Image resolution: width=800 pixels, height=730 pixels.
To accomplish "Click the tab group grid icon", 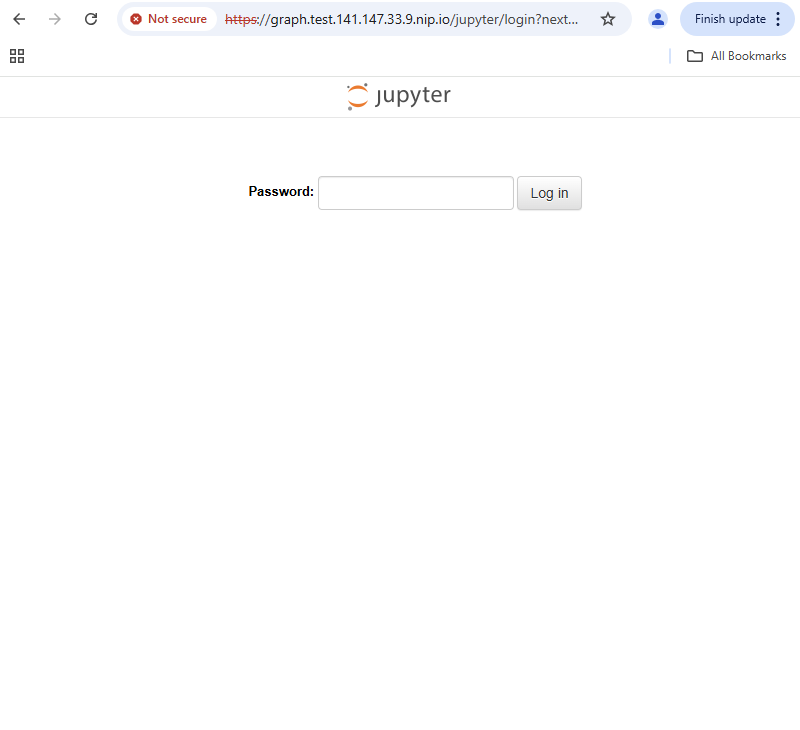I will pyautogui.click(x=16, y=56).
